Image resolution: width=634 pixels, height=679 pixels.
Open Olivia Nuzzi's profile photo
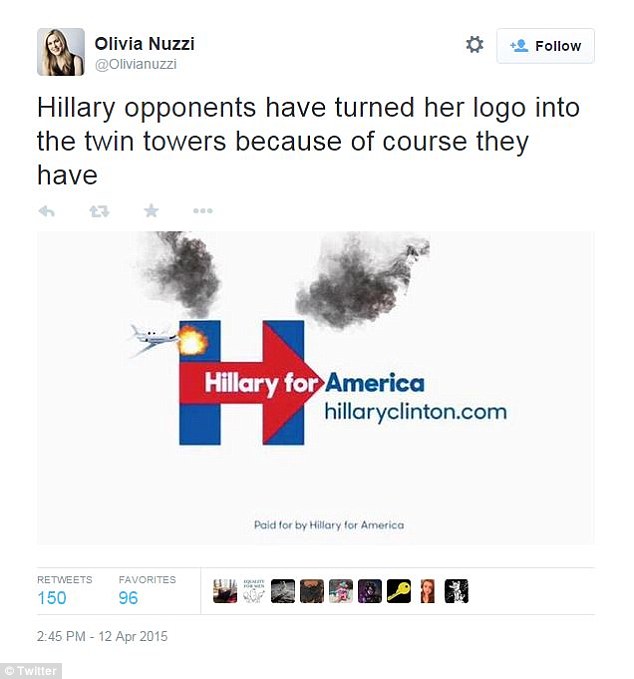(x=61, y=52)
